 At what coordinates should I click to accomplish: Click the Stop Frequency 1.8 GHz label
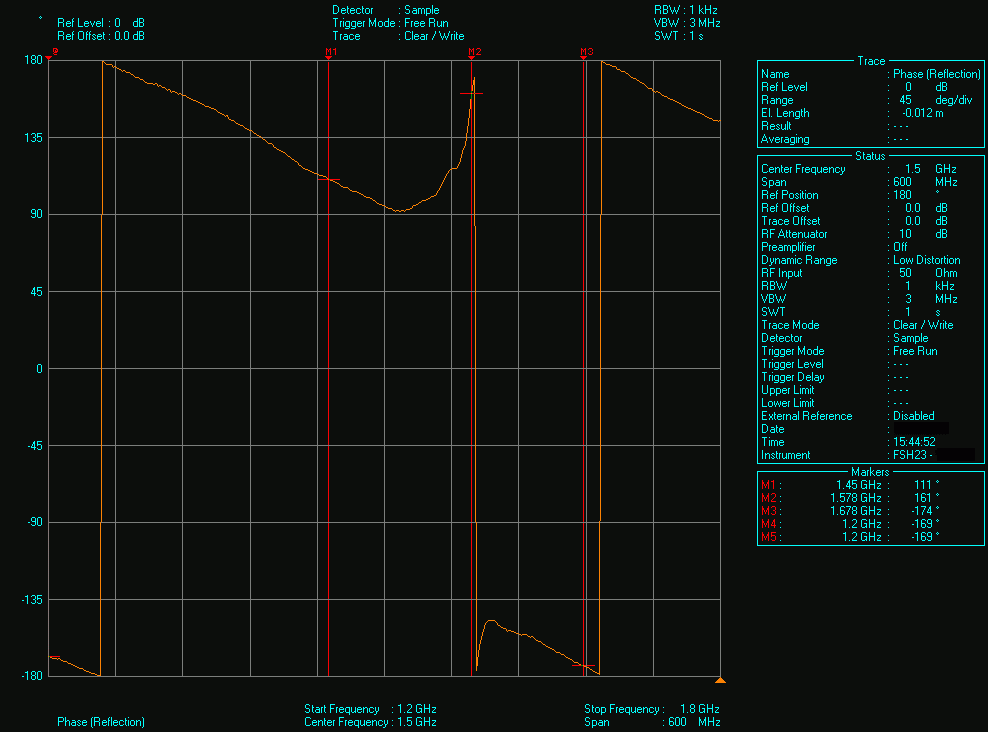coord(652,709)
